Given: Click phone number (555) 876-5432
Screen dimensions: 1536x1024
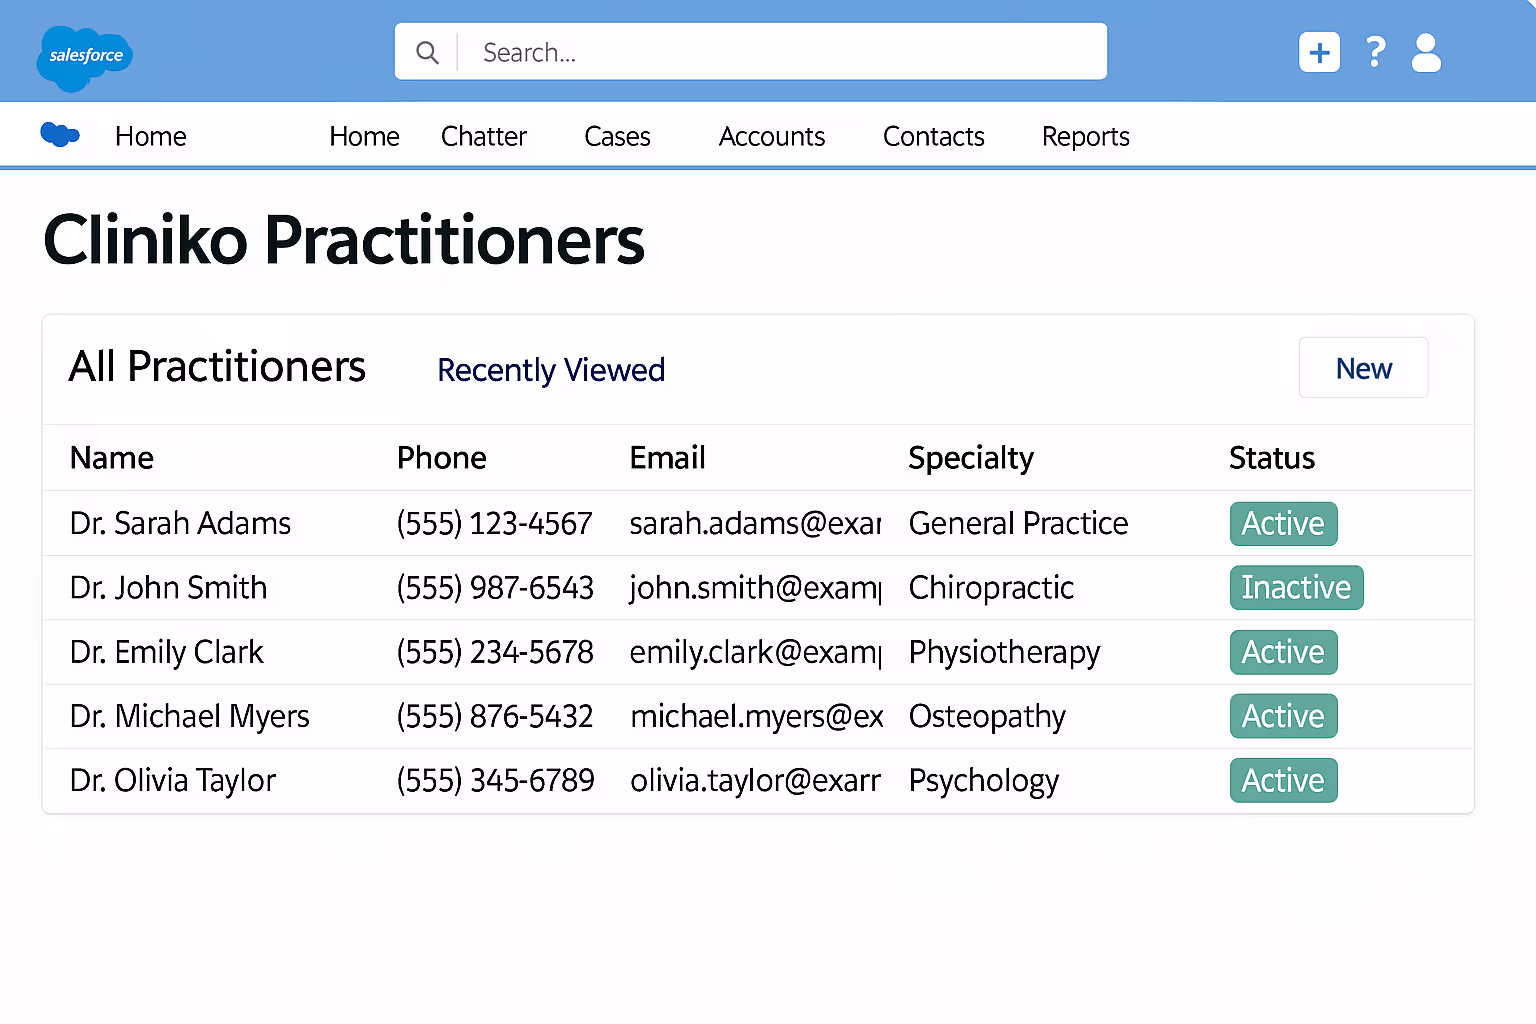Looking at the screenshot, I should click(x=495, y=716).
